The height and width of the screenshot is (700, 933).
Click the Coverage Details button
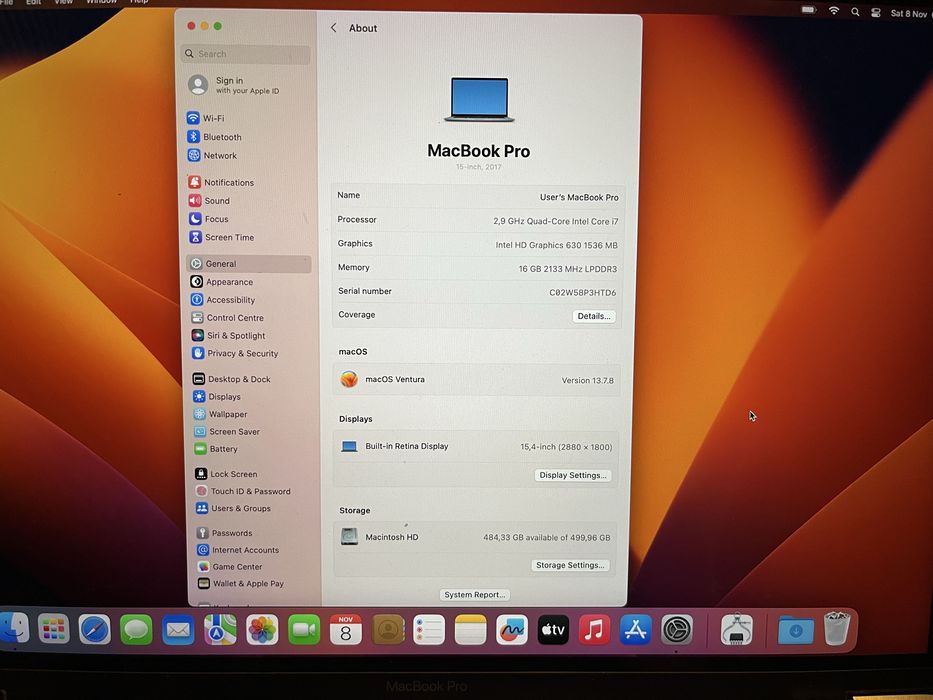coord(594,316)
